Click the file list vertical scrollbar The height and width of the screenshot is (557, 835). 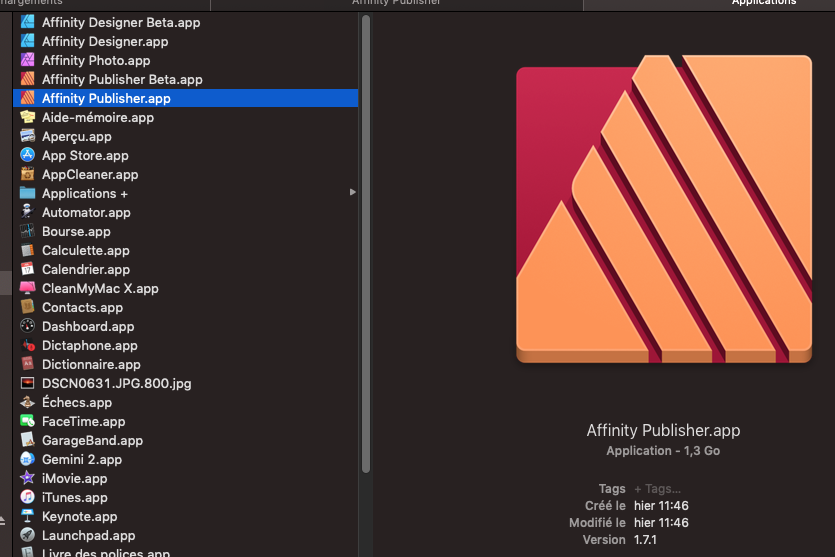[x=366, y=244]
